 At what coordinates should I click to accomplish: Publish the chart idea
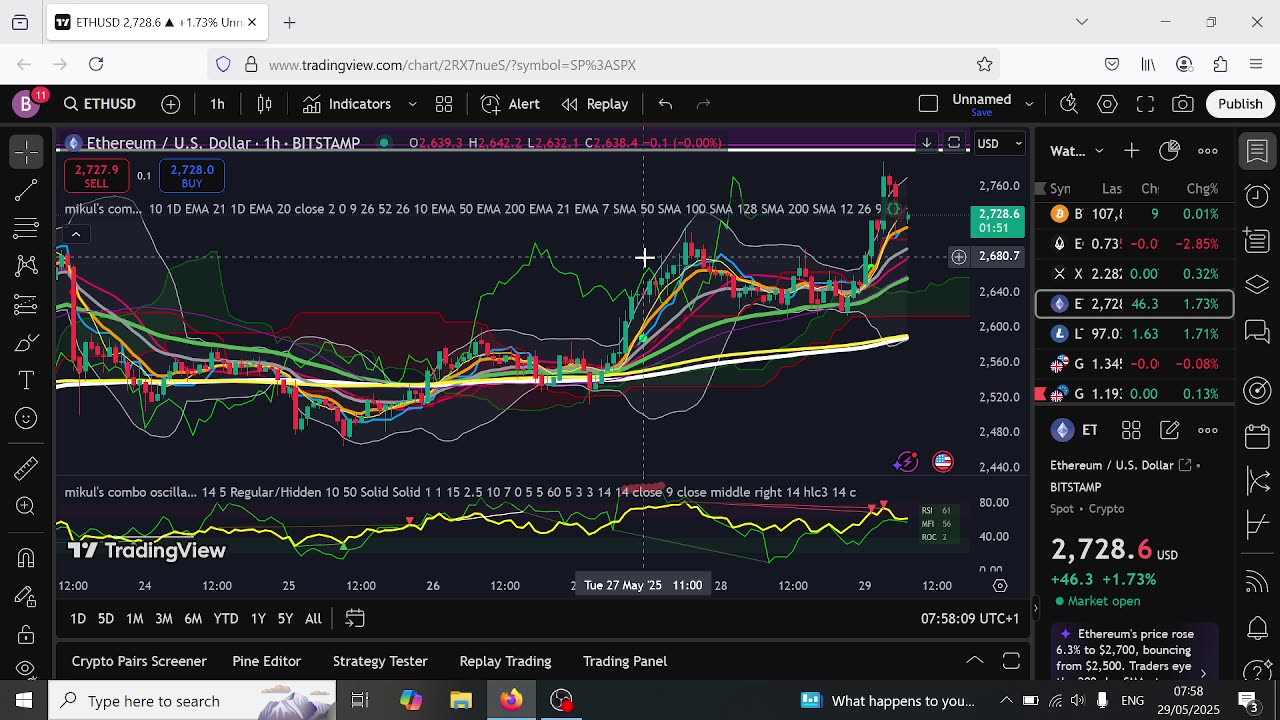click(1240, 104)
